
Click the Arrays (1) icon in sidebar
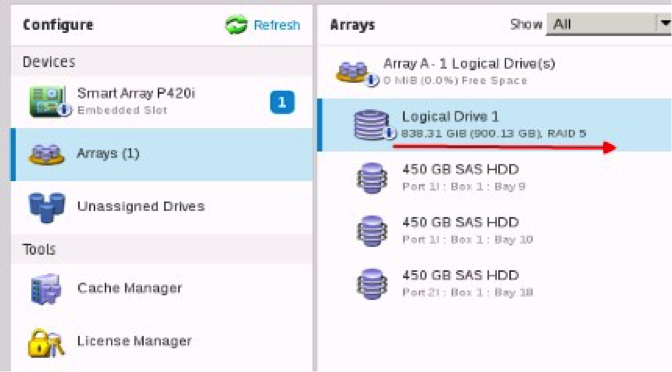pyautogui.click(x=46, y=154)
